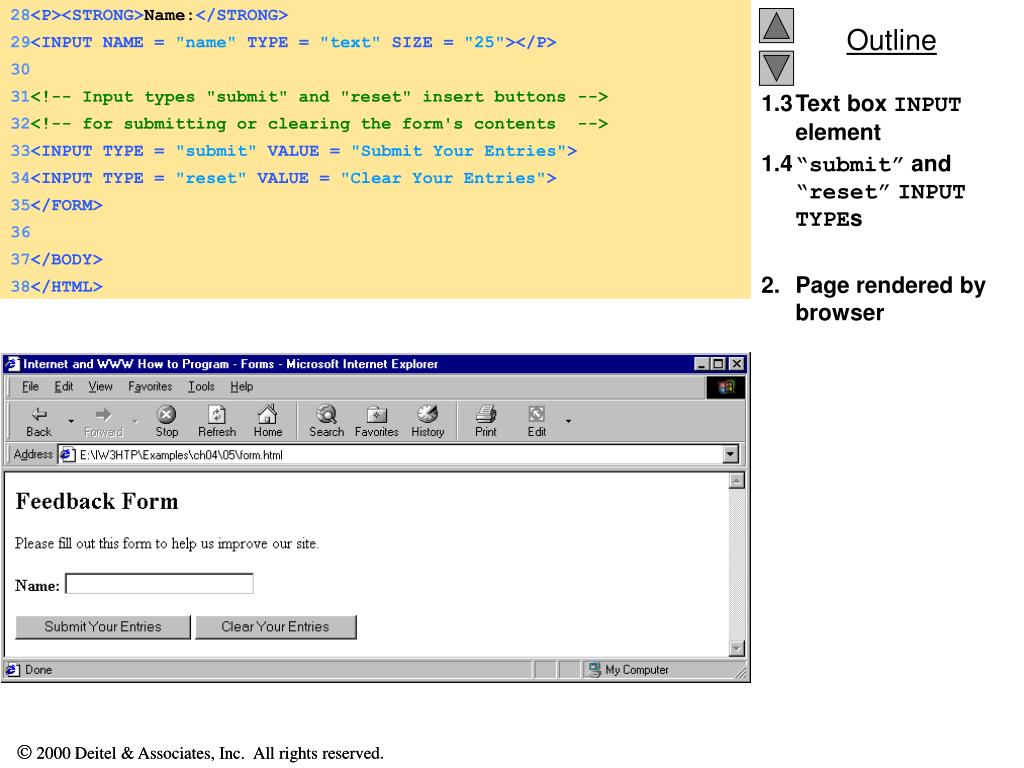Screen dimensions: 1024x768
Task: Close the Internet Explorer window
Action: pyautogui.click(x=736, y=364)
